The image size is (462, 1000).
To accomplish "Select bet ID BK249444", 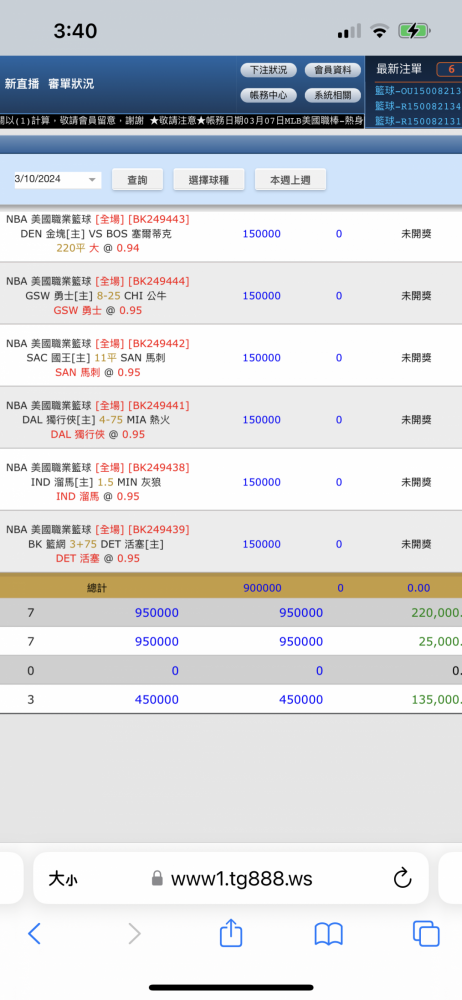I will 159,281.
